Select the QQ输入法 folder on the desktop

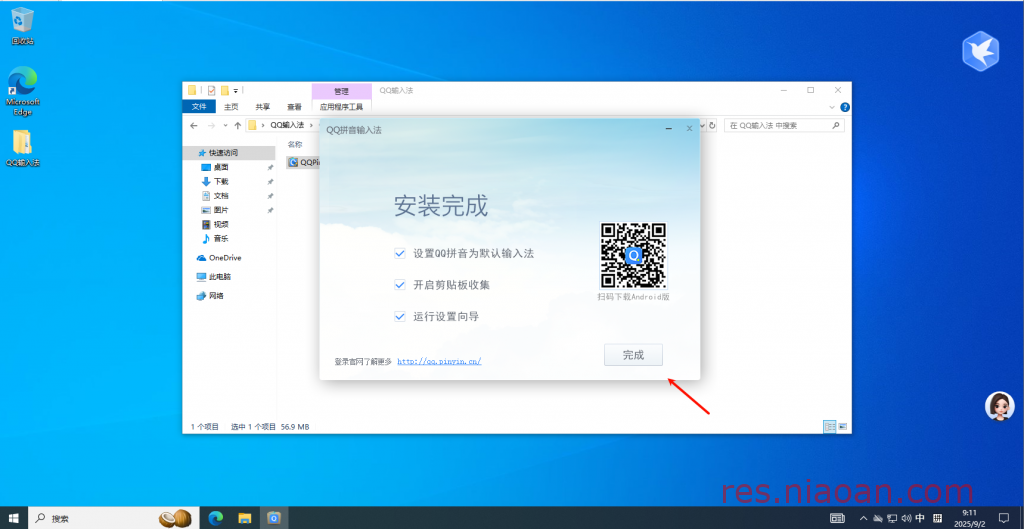click(22, 148)
